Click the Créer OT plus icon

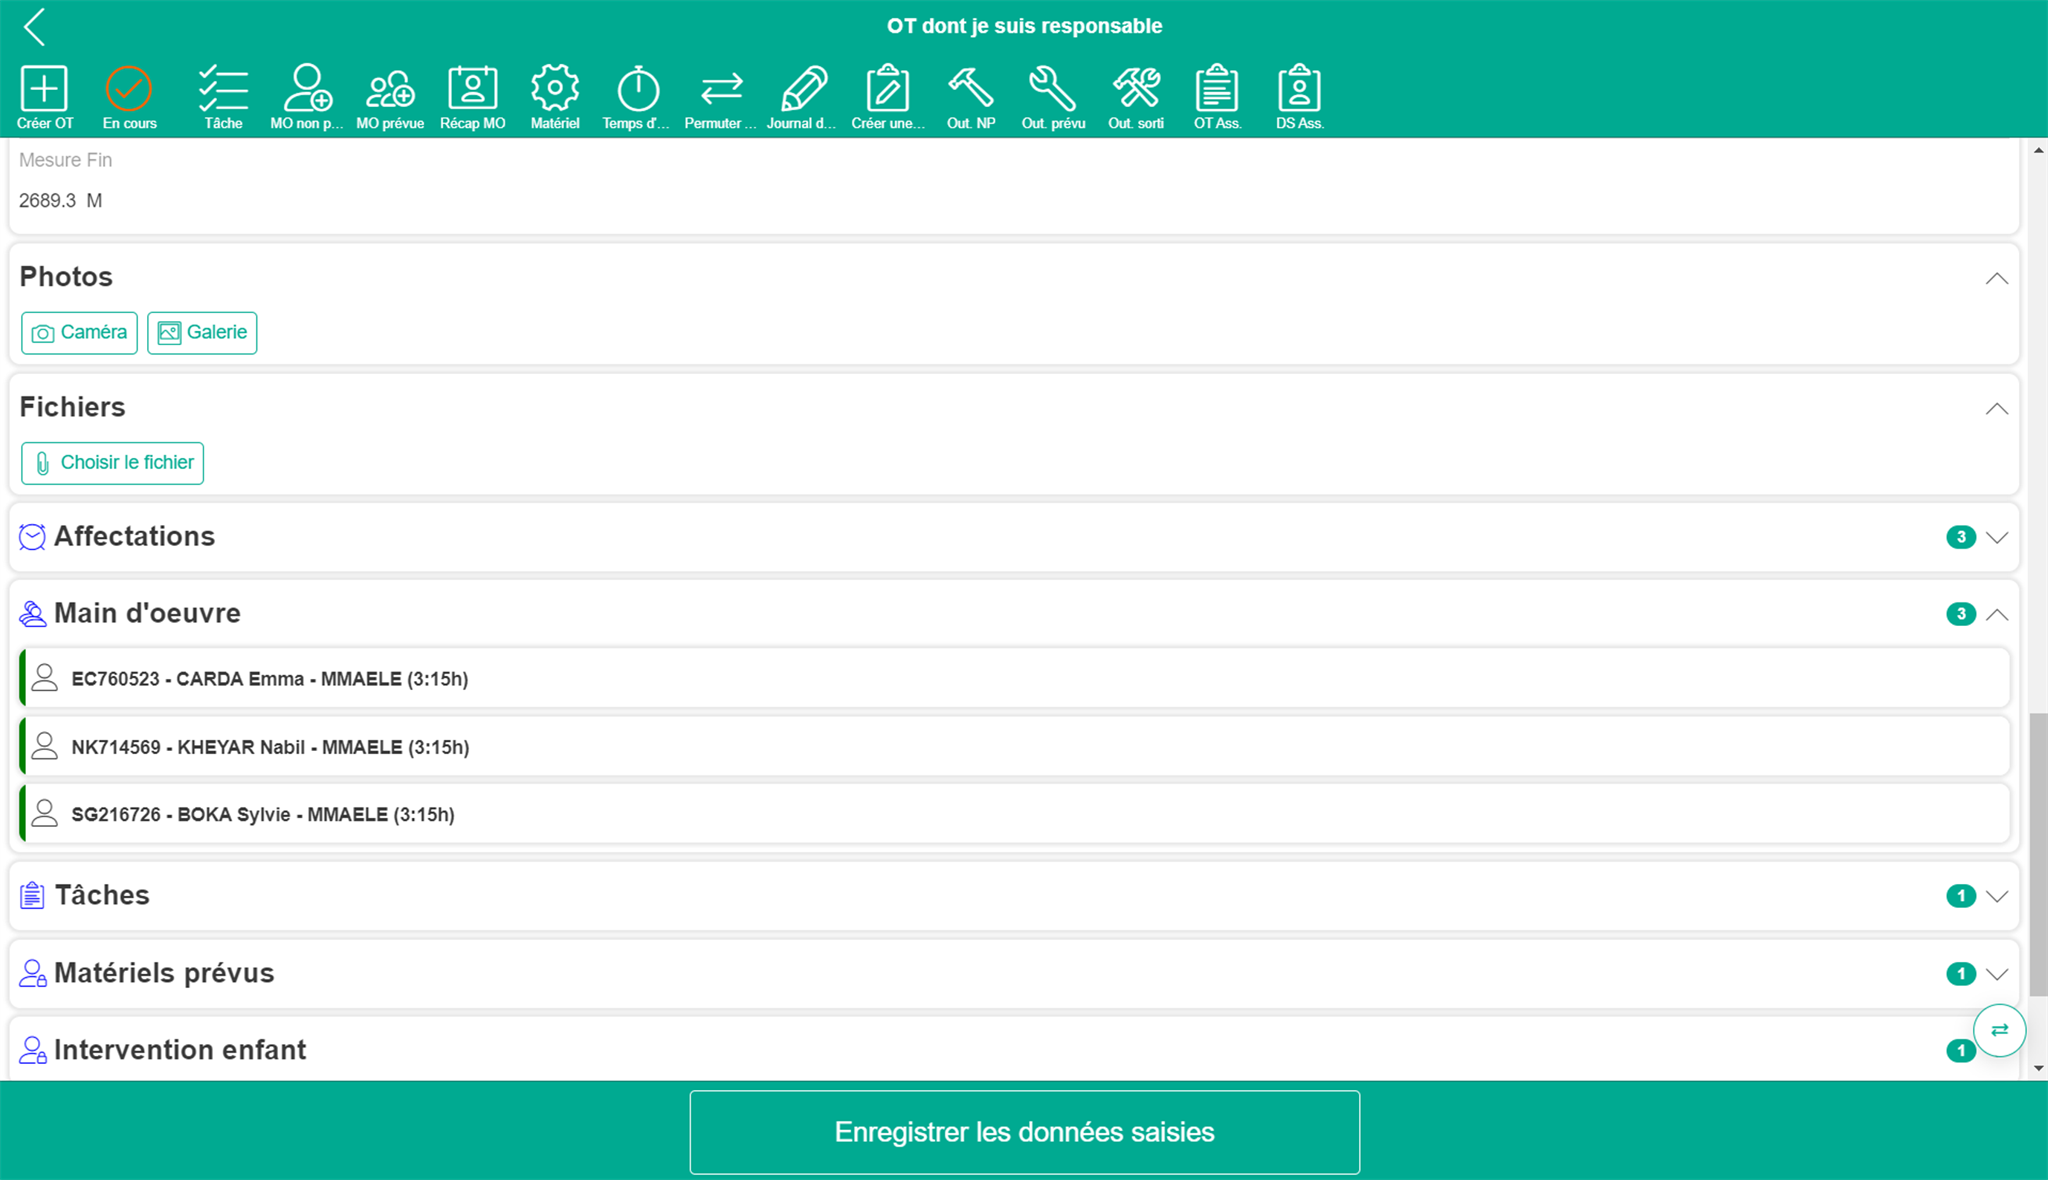[44, 89]
